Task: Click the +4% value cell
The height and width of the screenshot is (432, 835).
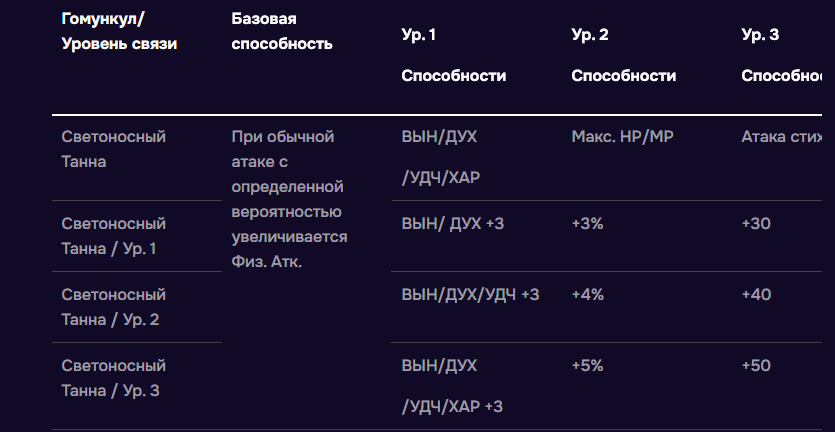Action: [587, 295]
